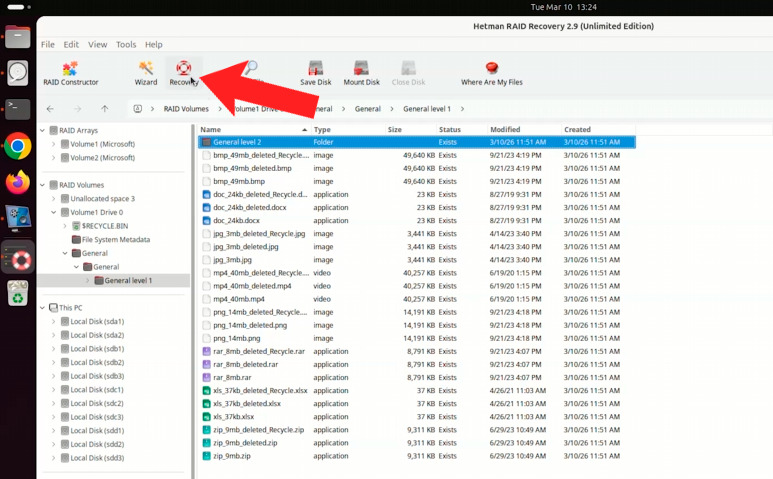Open the Trash in the dock
This screenshot has height=479, width=773.
coord(18,293)
